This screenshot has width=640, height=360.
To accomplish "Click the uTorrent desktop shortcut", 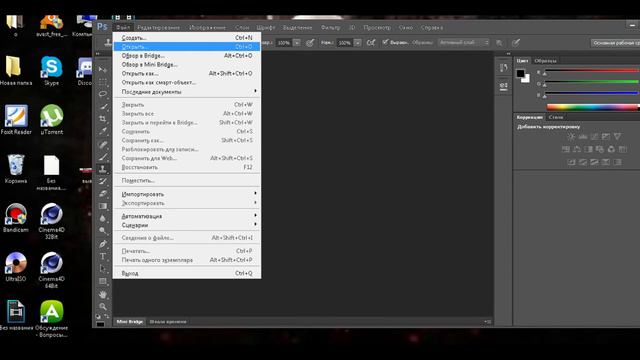I will [x=51, y=120].
